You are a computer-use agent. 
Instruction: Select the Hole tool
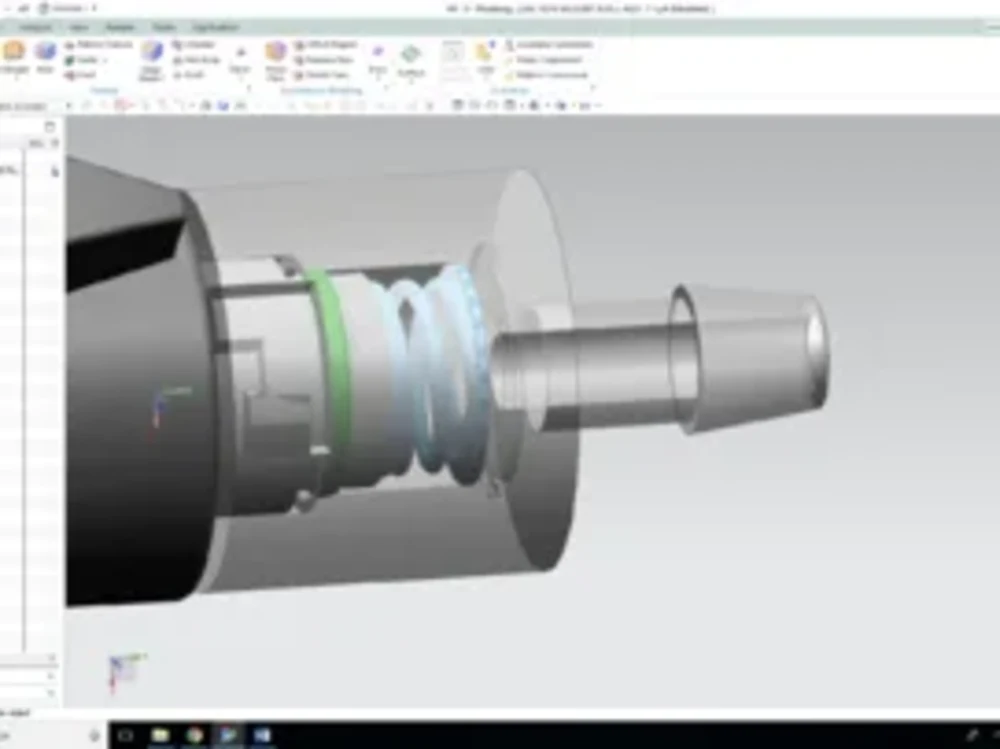point(45,57)
